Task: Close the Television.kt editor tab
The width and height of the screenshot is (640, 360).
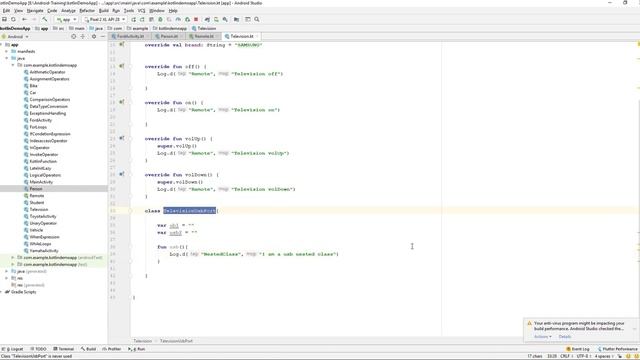Action: point(257,36)
